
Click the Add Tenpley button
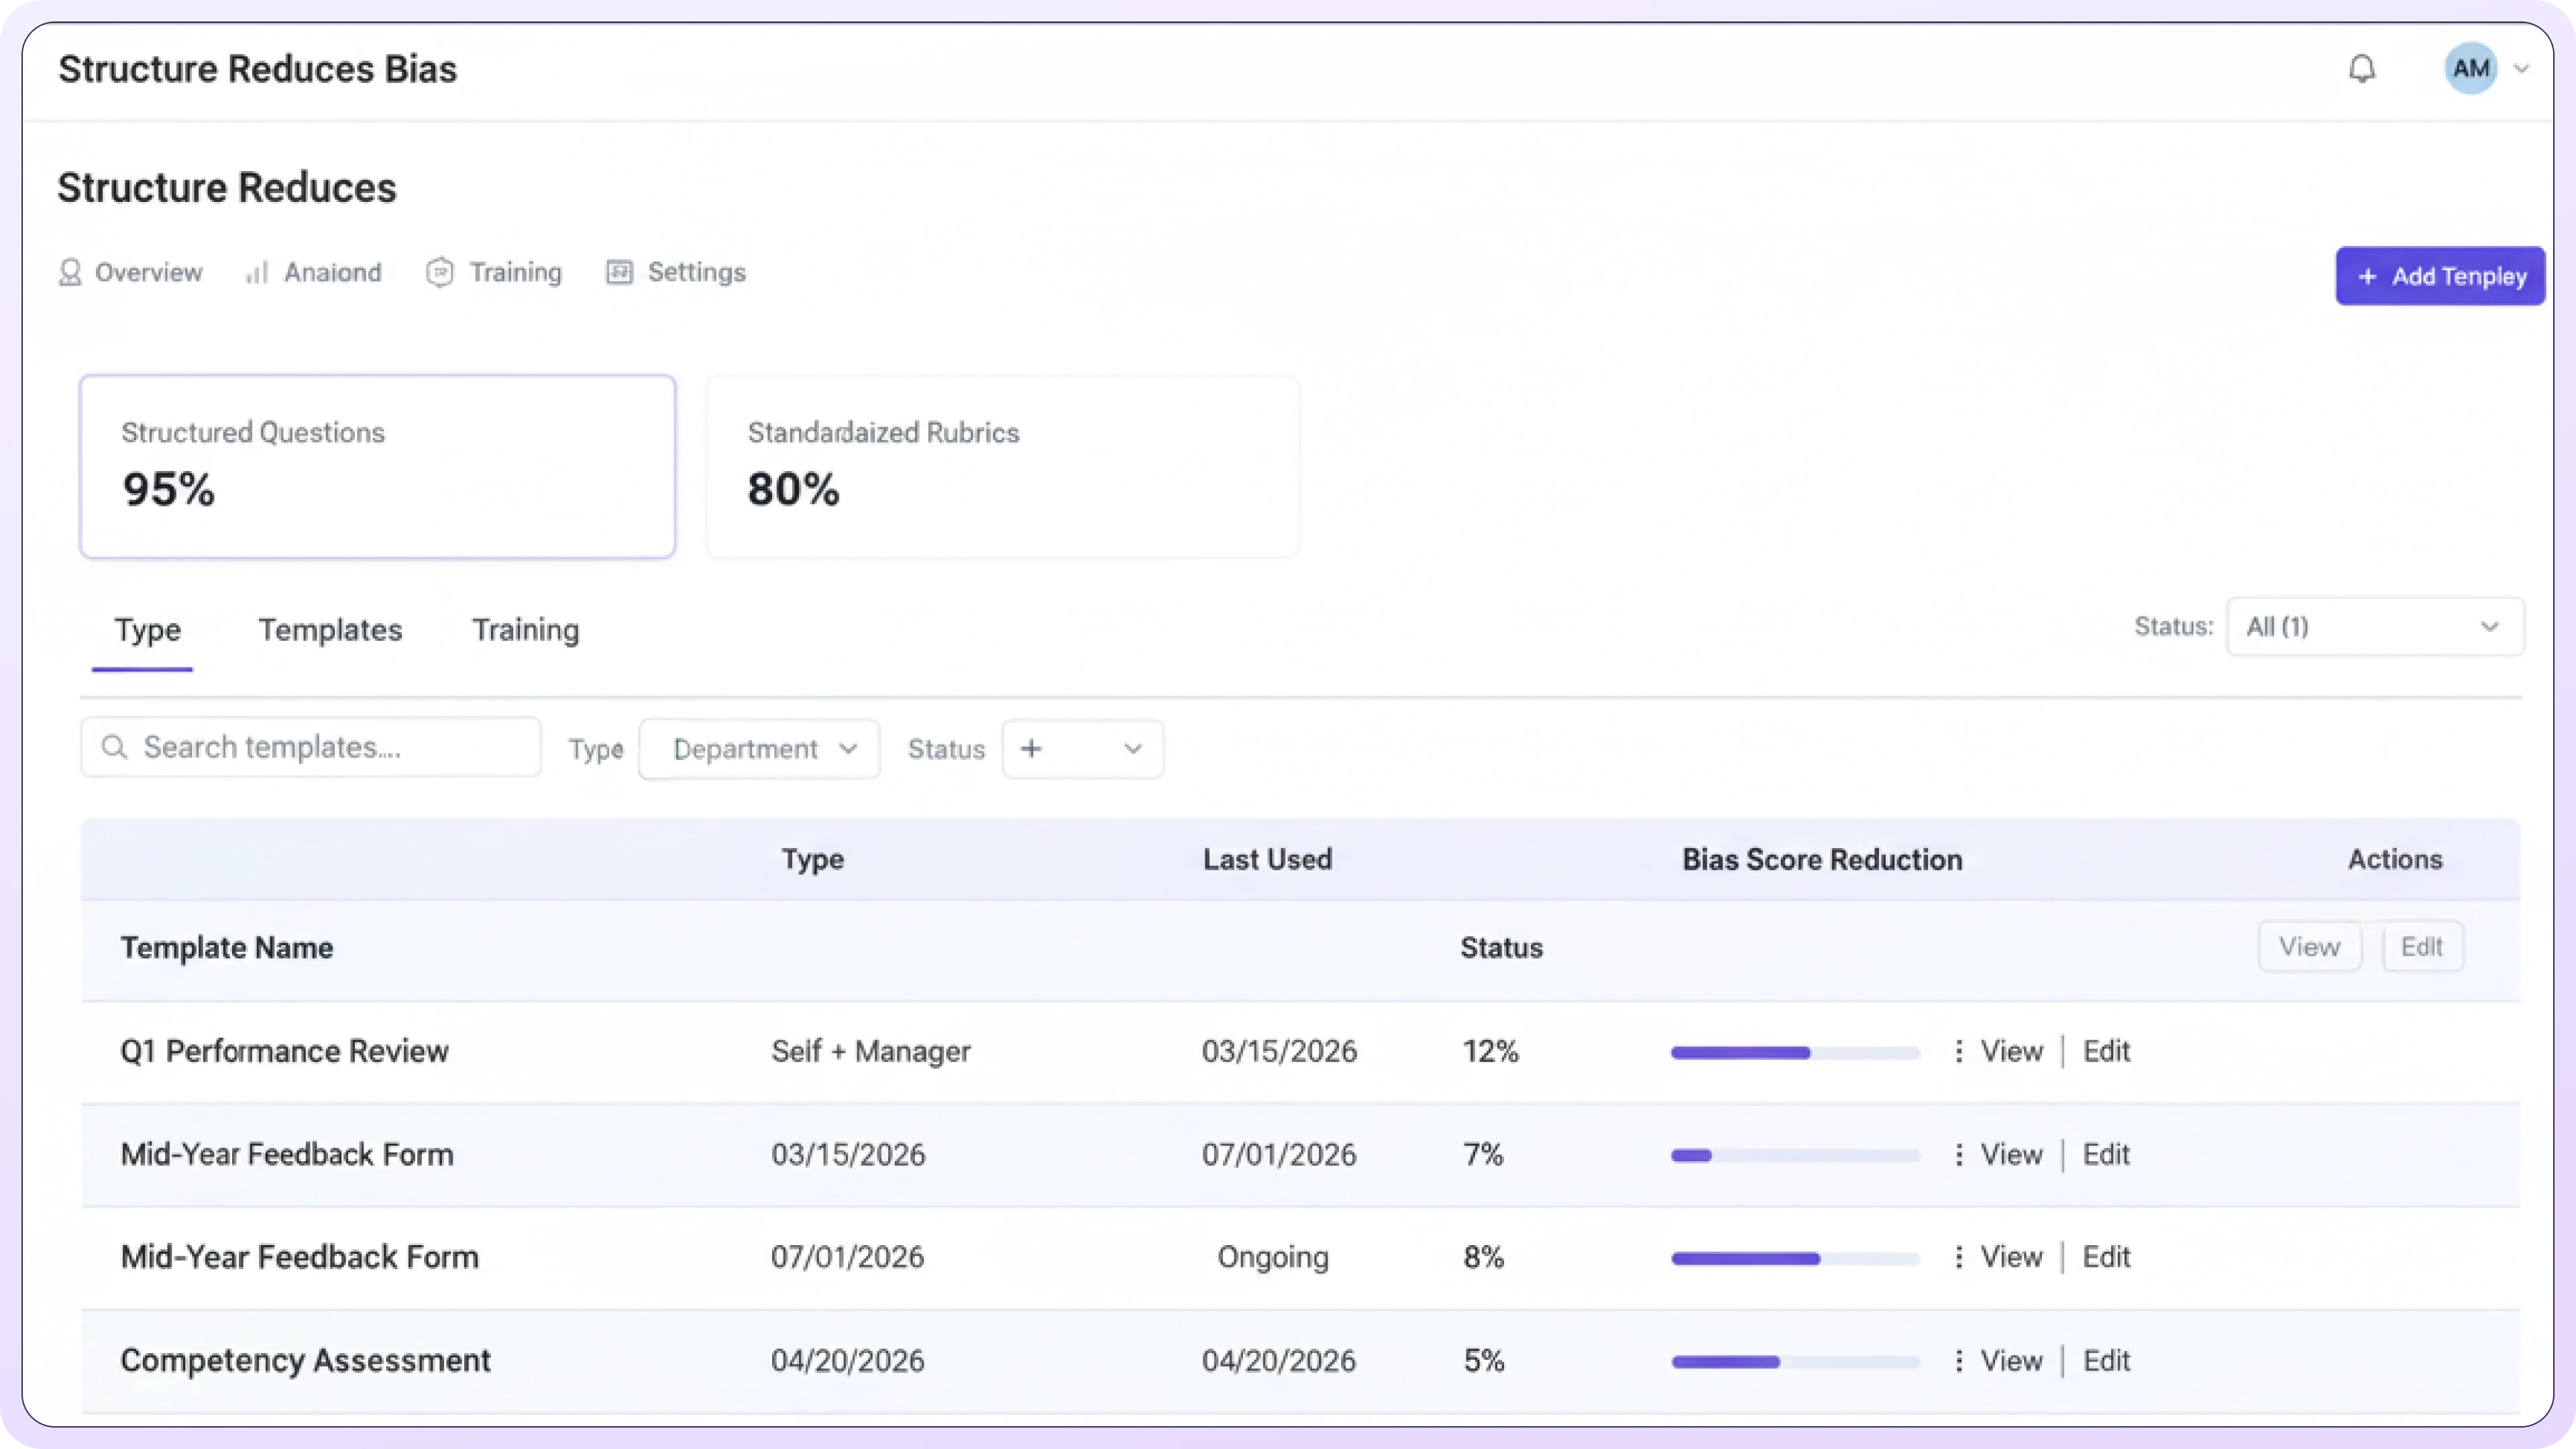(x=2440, y=276)
